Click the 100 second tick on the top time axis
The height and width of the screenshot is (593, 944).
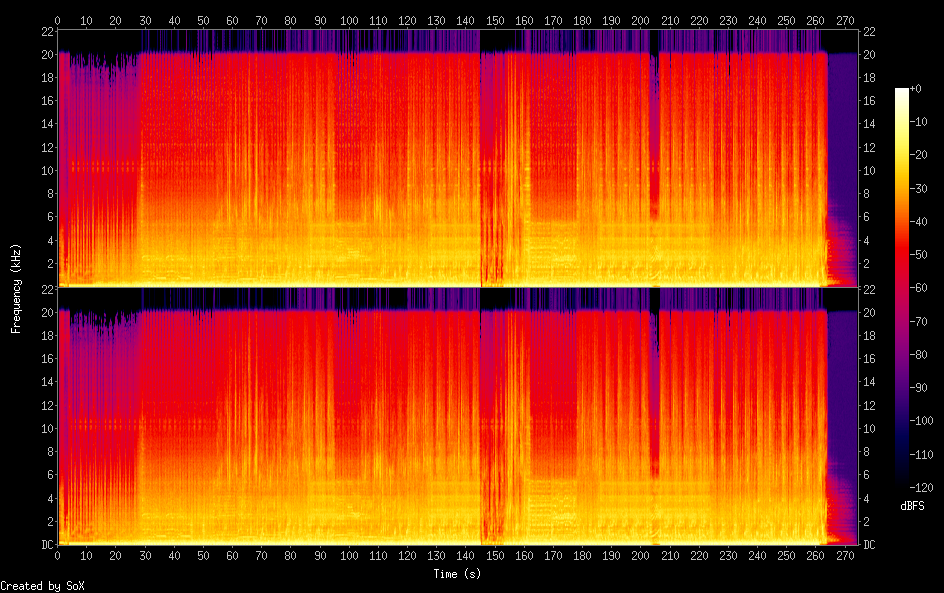coord(349,20)
